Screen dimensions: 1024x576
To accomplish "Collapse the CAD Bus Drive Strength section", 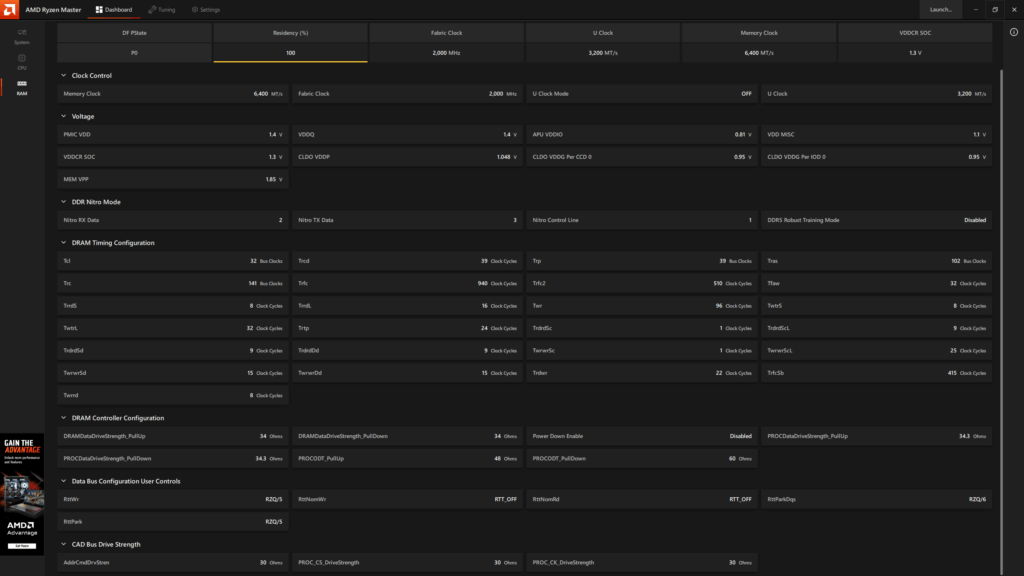I will [x=63, y=544].
